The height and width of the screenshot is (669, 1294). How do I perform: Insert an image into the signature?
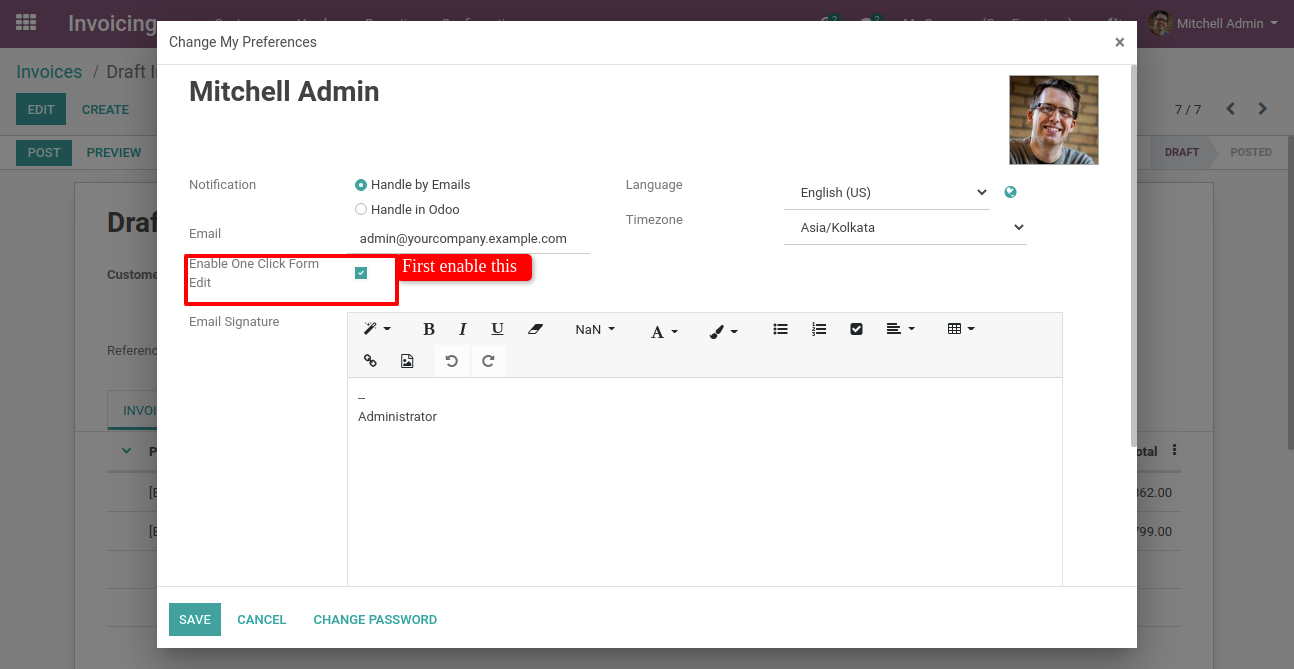tap(407, 361)
